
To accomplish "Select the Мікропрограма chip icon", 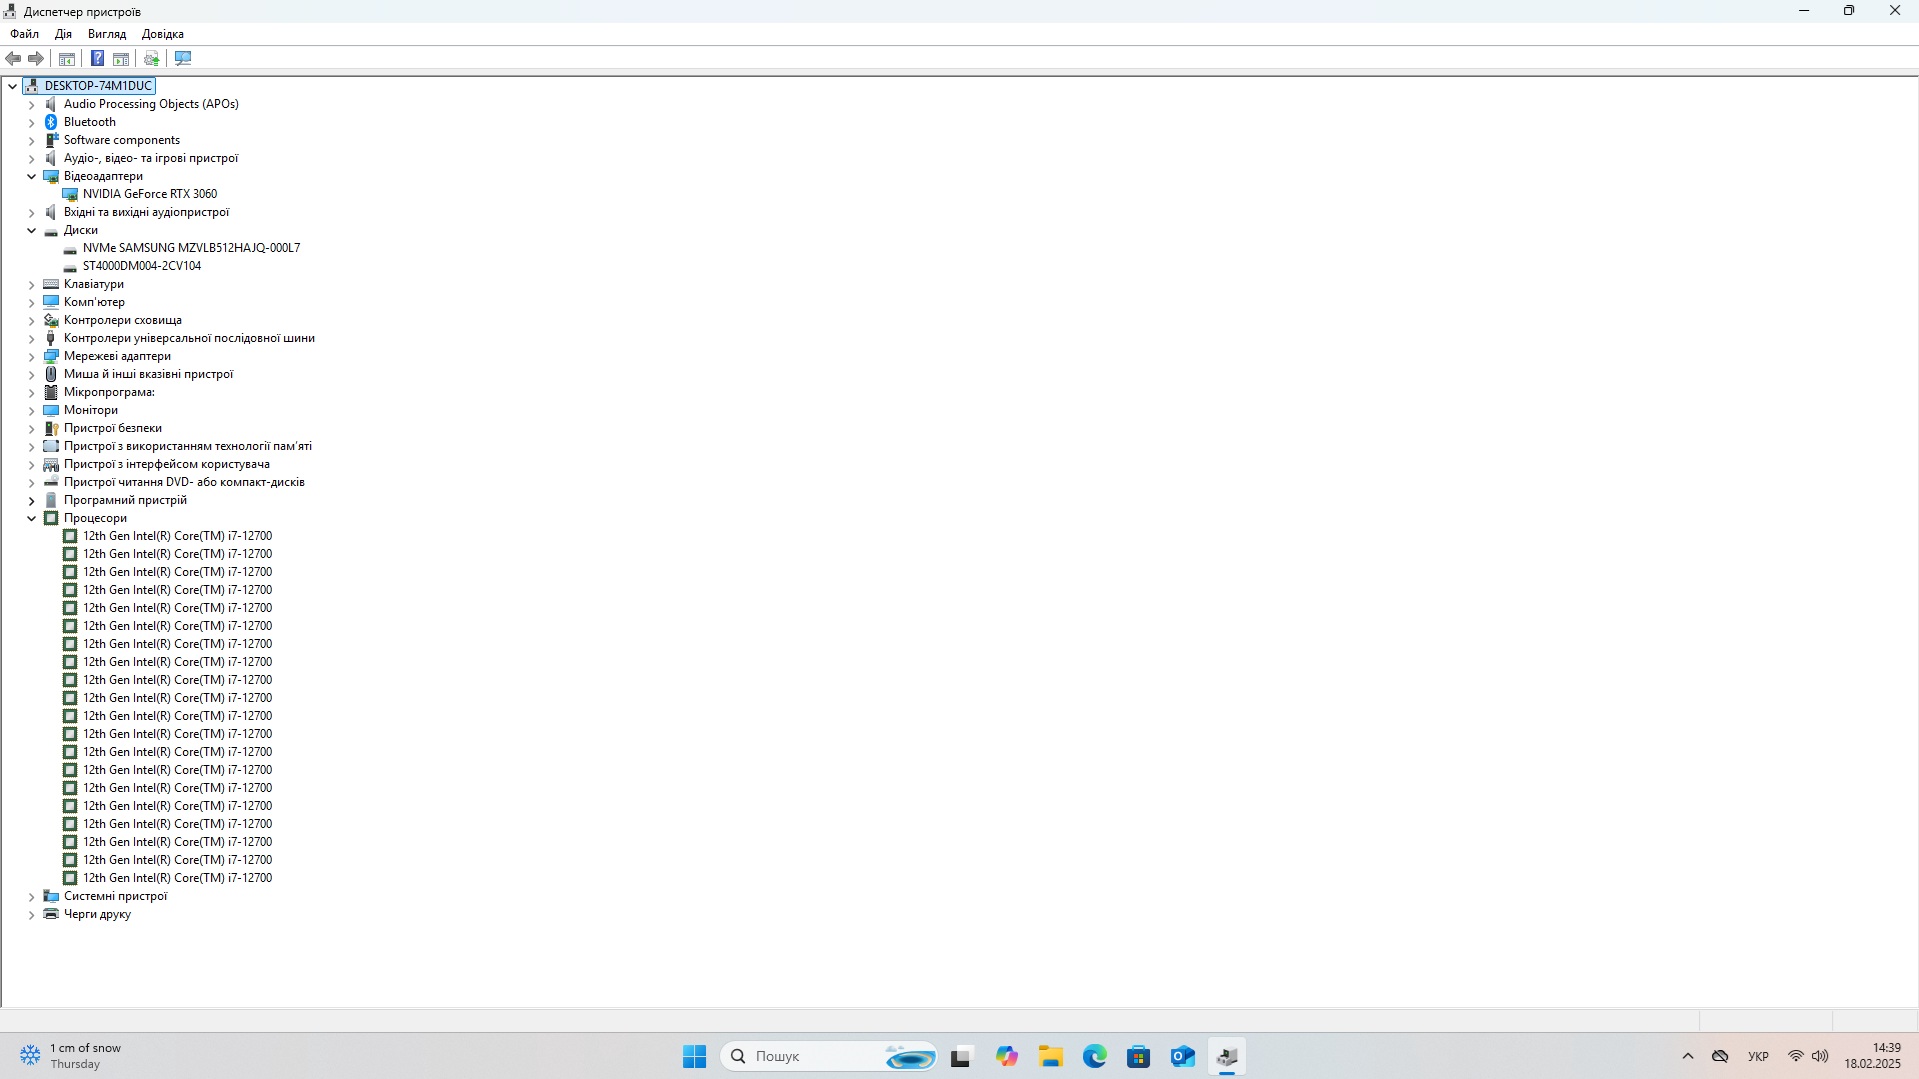I will click(x=51, y=392).
